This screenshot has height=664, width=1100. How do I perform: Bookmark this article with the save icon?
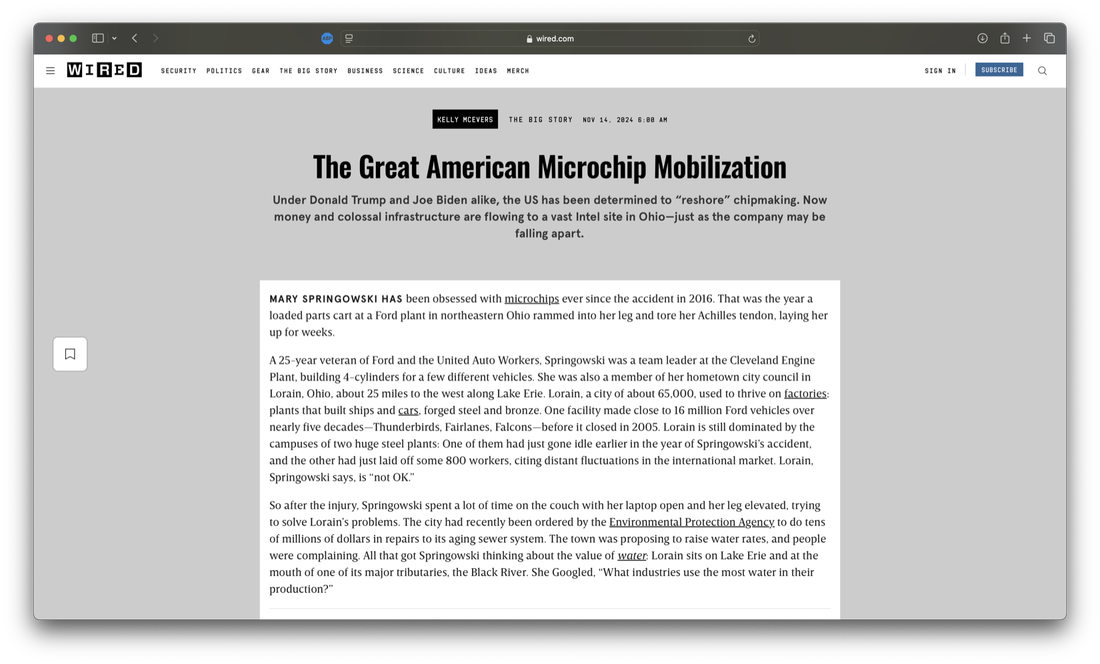click(70, 354)
